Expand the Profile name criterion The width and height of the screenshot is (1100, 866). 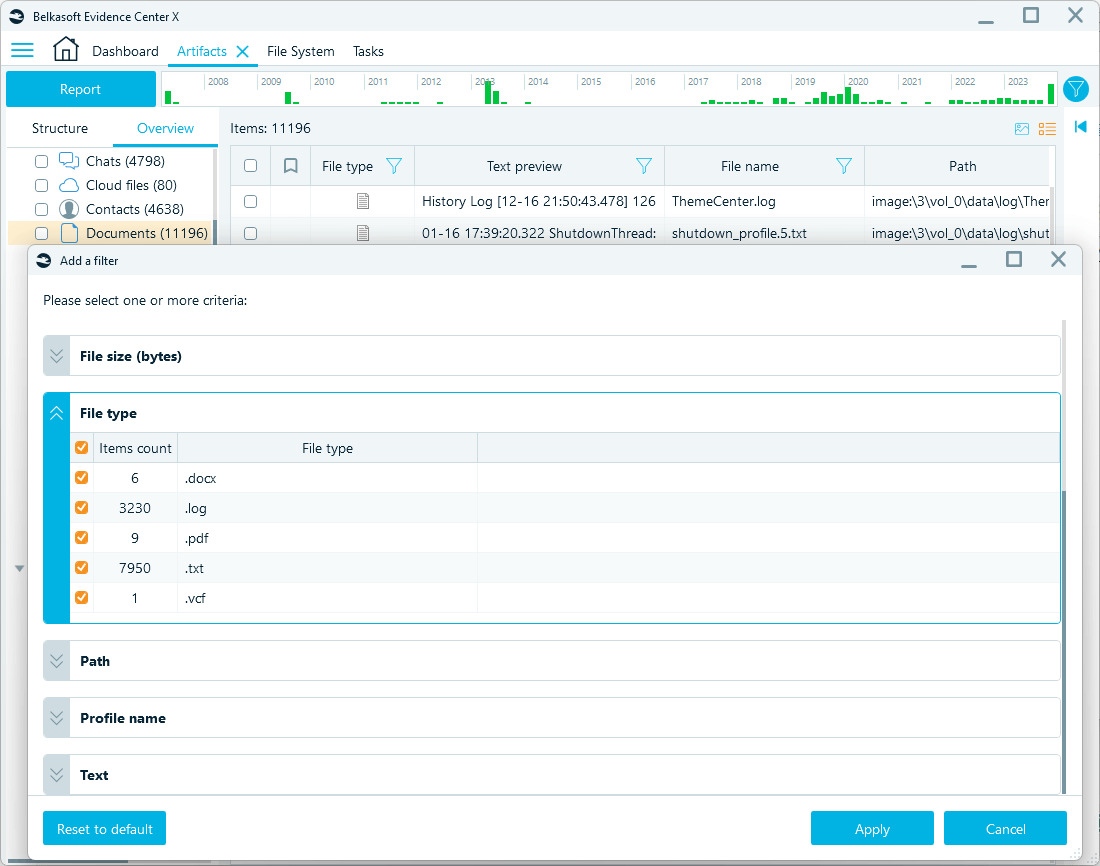click(x=57, y=718)
